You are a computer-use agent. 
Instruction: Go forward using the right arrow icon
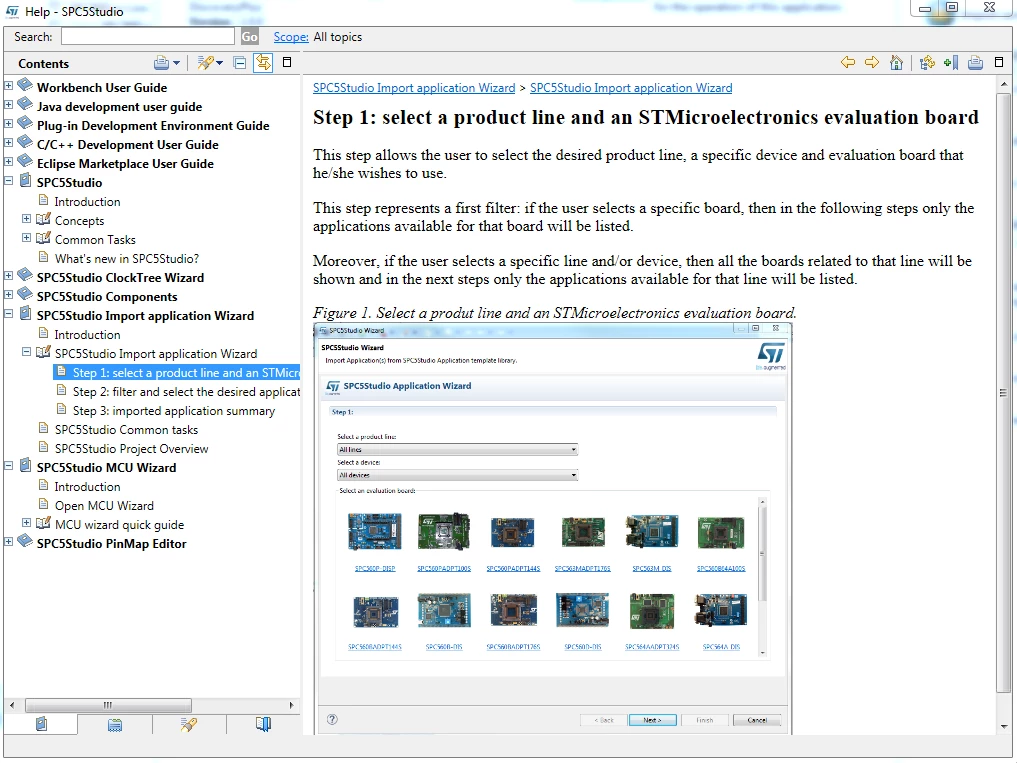tap(872, 62)
